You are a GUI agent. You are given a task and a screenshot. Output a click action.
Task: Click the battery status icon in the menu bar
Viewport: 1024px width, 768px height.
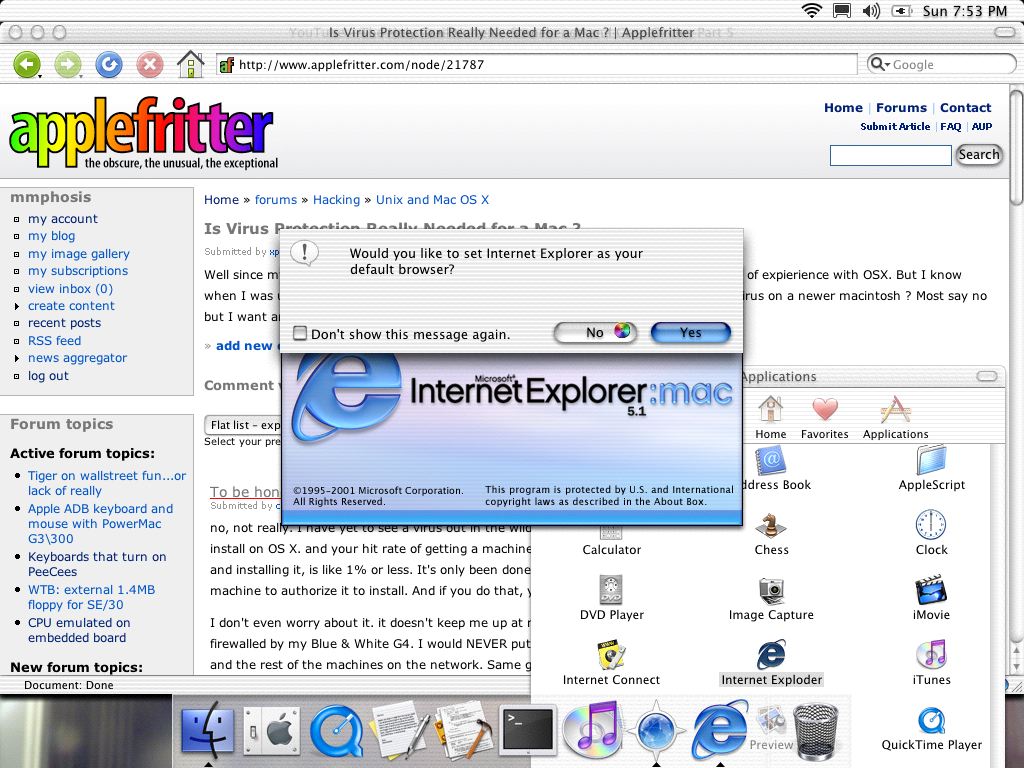pyautogui.click(x=901, y=10)
